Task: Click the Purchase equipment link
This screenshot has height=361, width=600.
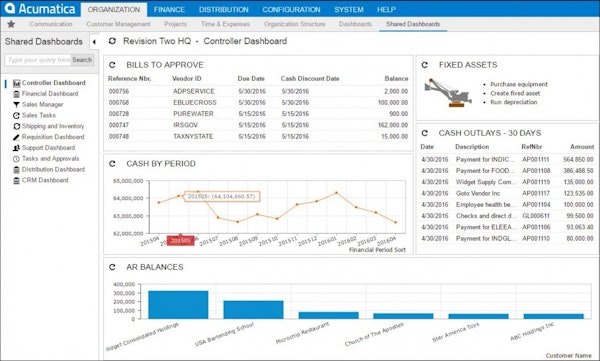Action: (519, 84)
